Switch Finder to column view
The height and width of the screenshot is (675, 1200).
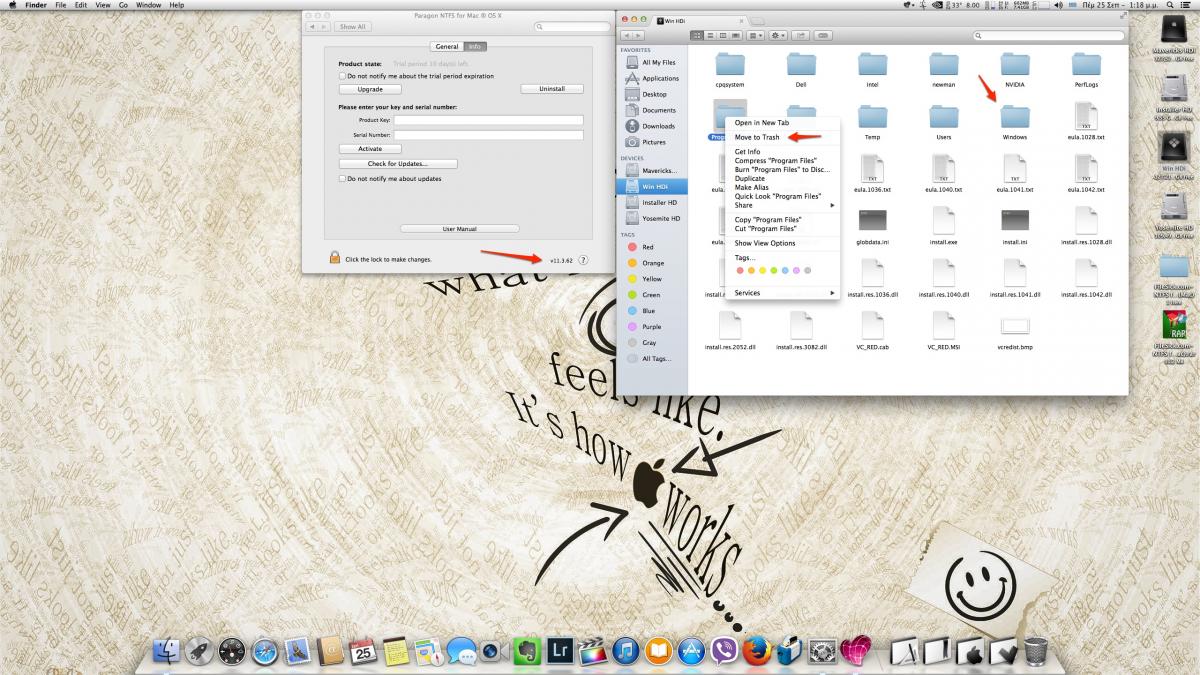723,35
